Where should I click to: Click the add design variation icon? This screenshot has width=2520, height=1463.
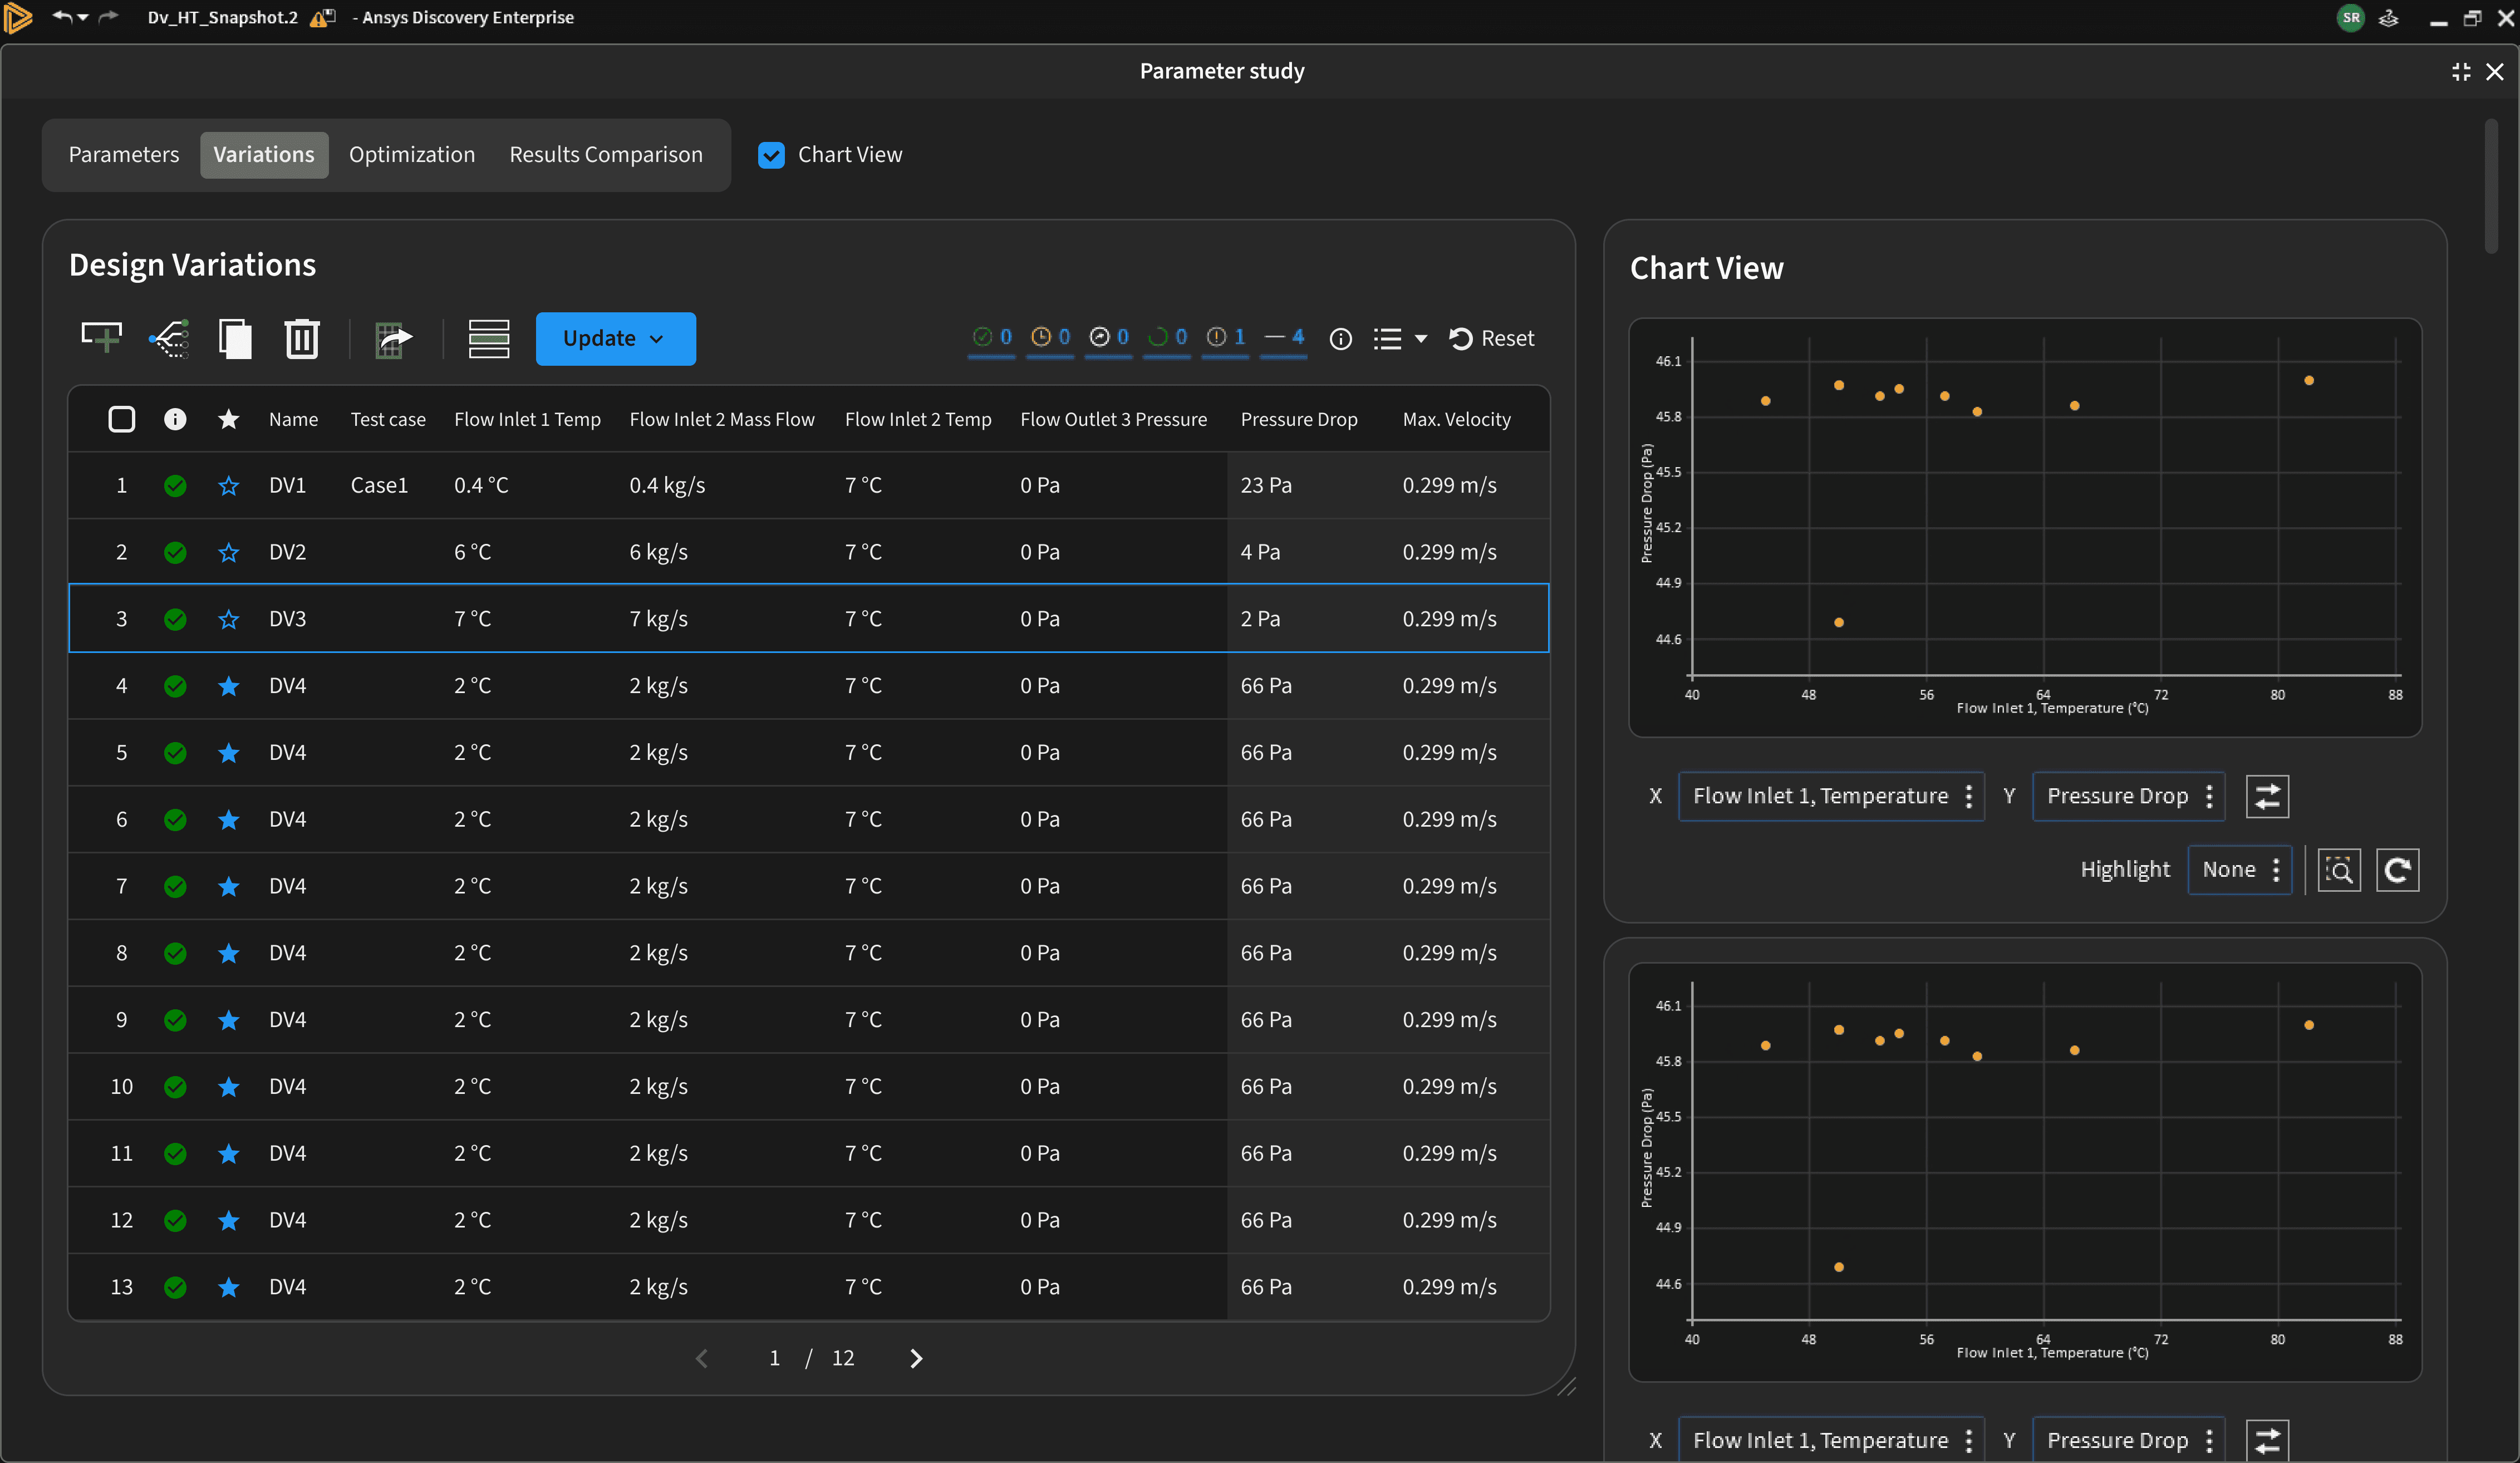tap(101, 338)
